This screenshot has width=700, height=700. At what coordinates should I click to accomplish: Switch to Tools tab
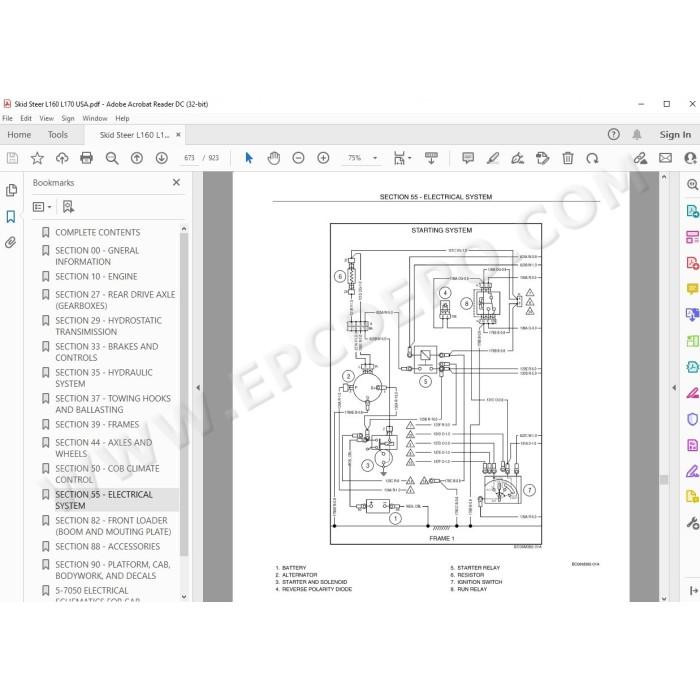click(x=58, y=134)
